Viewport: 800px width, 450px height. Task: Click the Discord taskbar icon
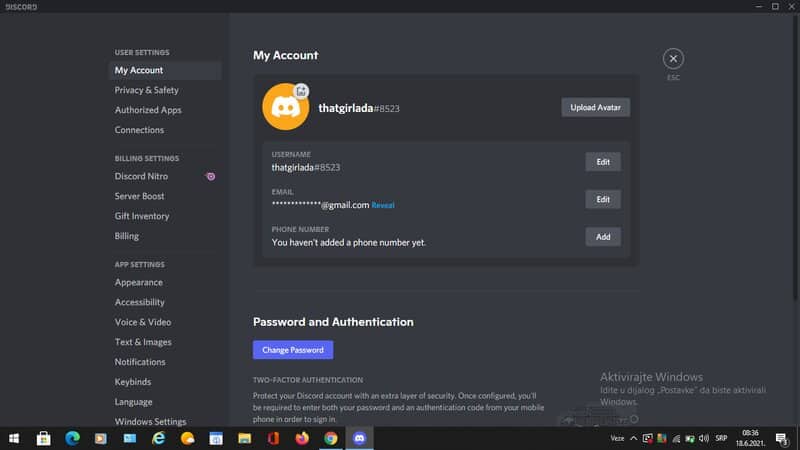360,438
